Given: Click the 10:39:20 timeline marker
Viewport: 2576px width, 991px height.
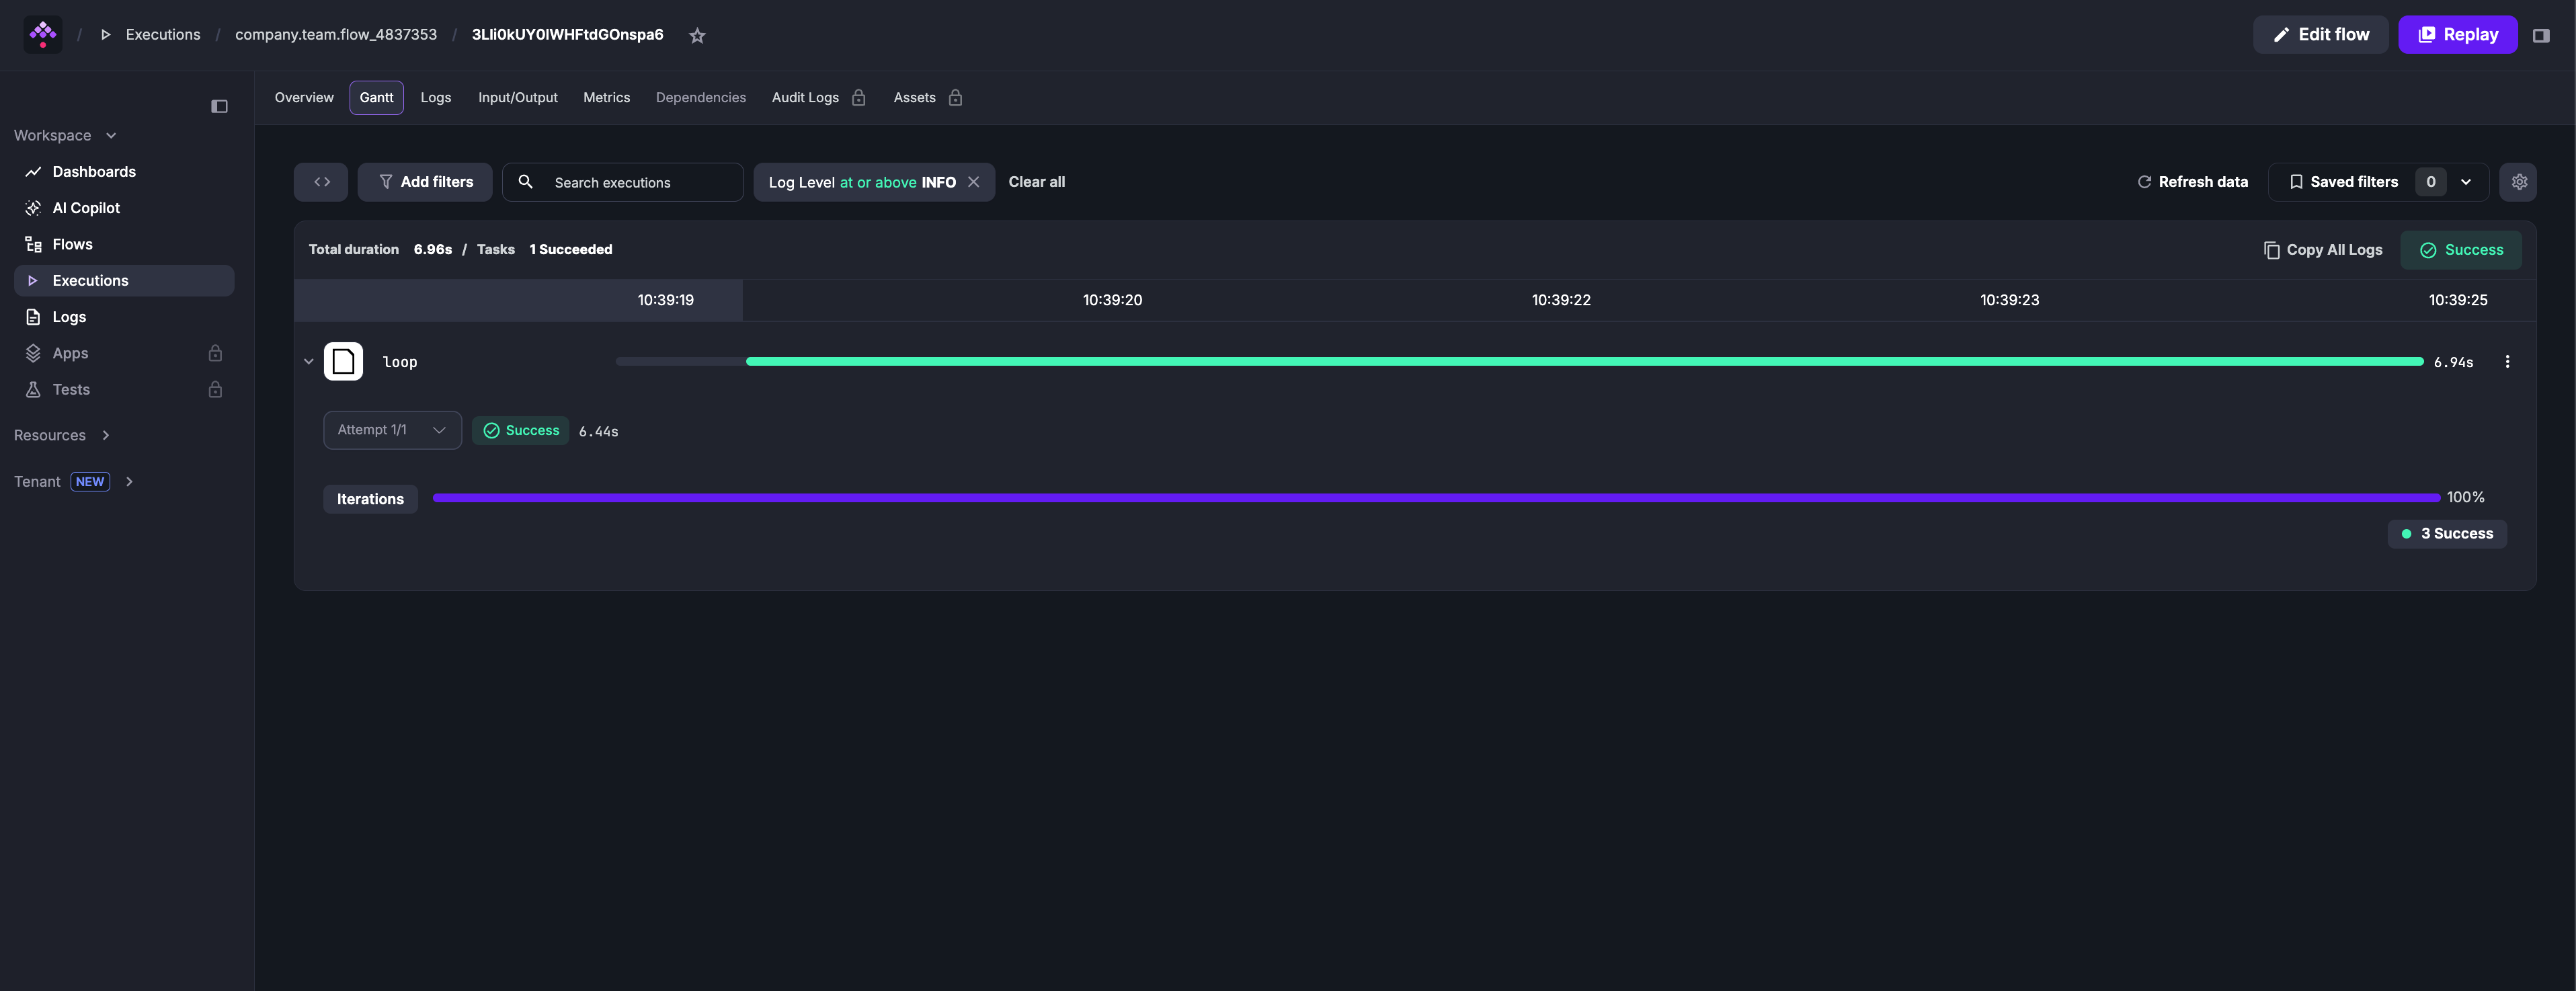Looking at the screenshot, I should tap(1112, 300).
